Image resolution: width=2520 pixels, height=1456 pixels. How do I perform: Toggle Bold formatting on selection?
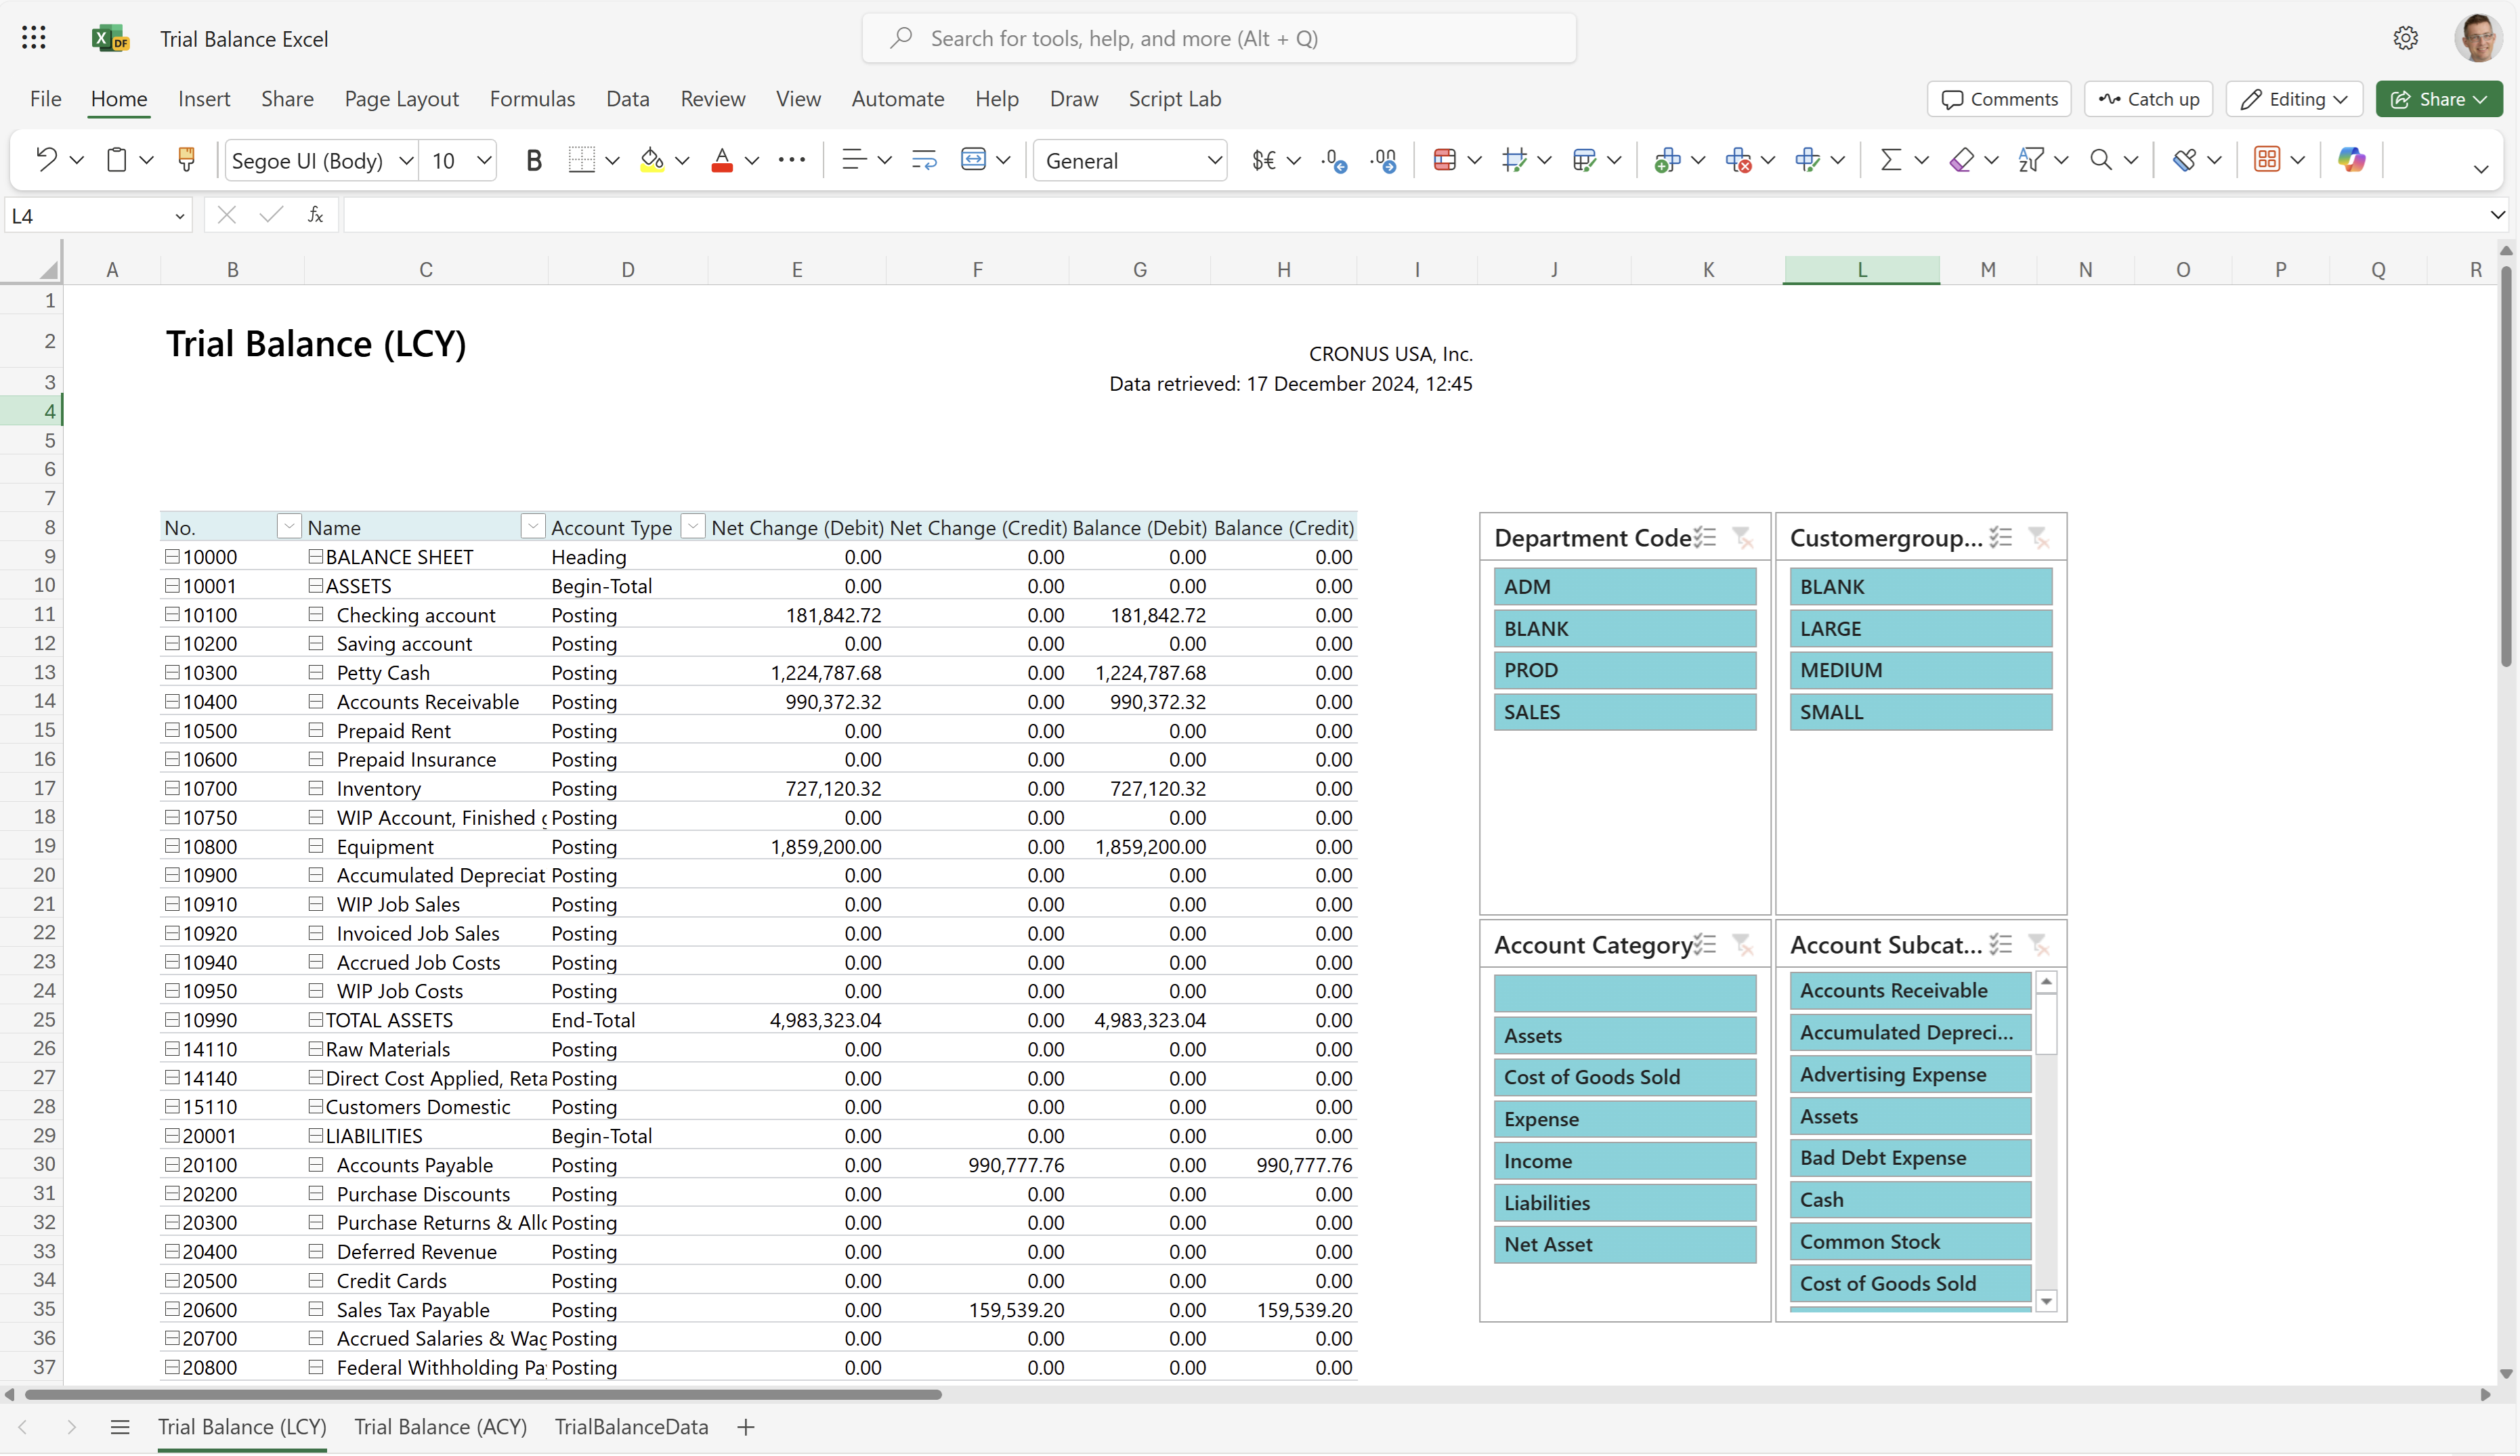[534, 159]
